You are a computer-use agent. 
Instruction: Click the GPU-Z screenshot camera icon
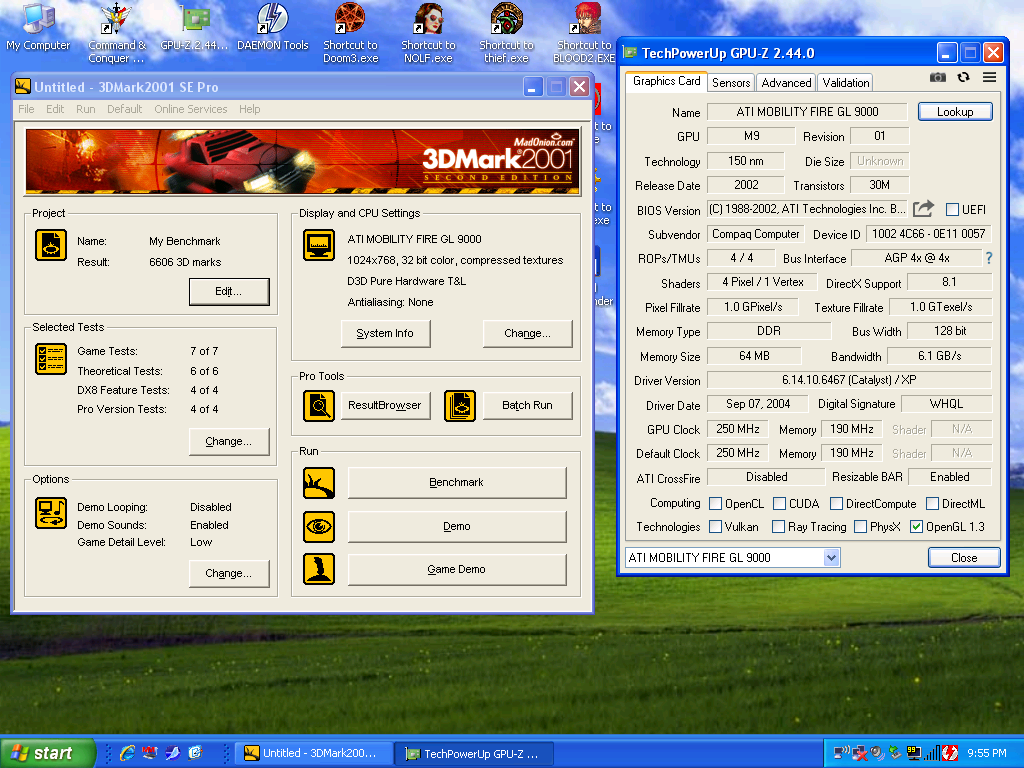pyautogui.click(x=938, y=77)
